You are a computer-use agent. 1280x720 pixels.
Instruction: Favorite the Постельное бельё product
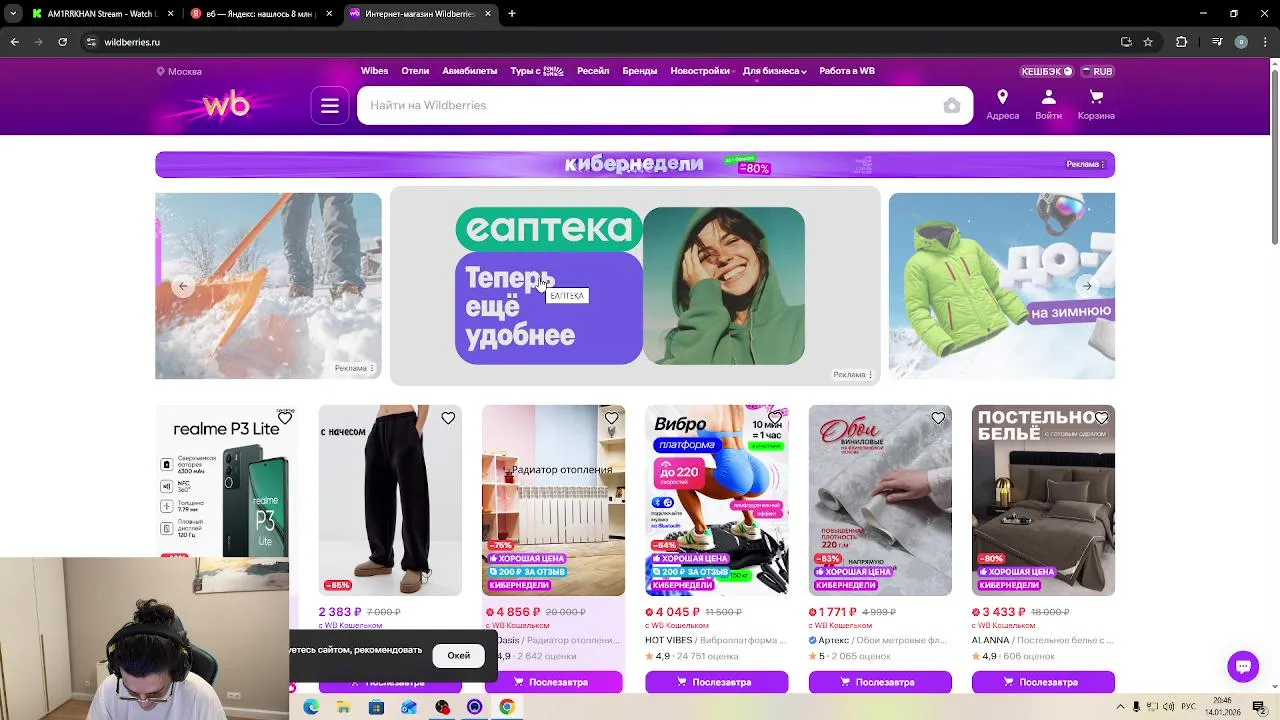pyautogui.click(x=1101, y=418)
